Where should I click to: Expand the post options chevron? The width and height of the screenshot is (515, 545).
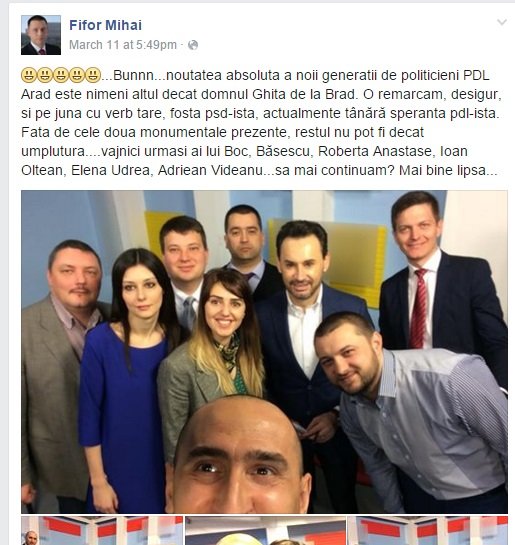(x=501, y=23)
